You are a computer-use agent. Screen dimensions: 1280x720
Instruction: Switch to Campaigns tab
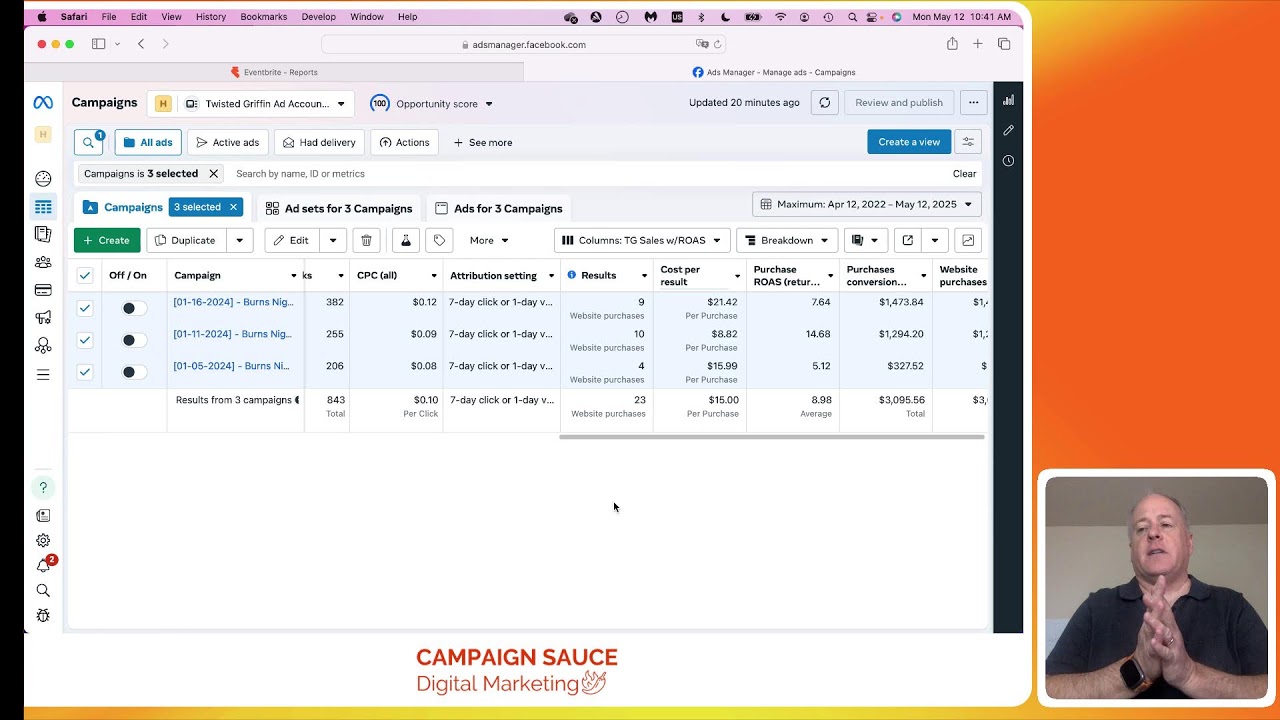pos(133,207)
